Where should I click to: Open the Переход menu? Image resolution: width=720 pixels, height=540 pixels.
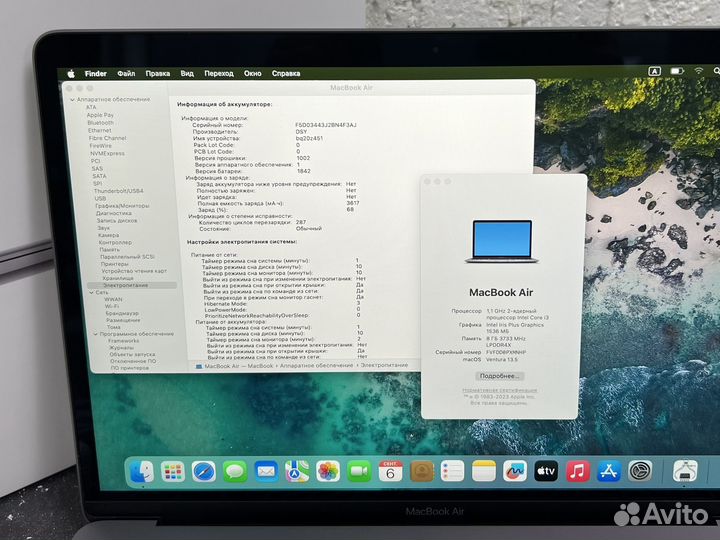coord(219,73)
